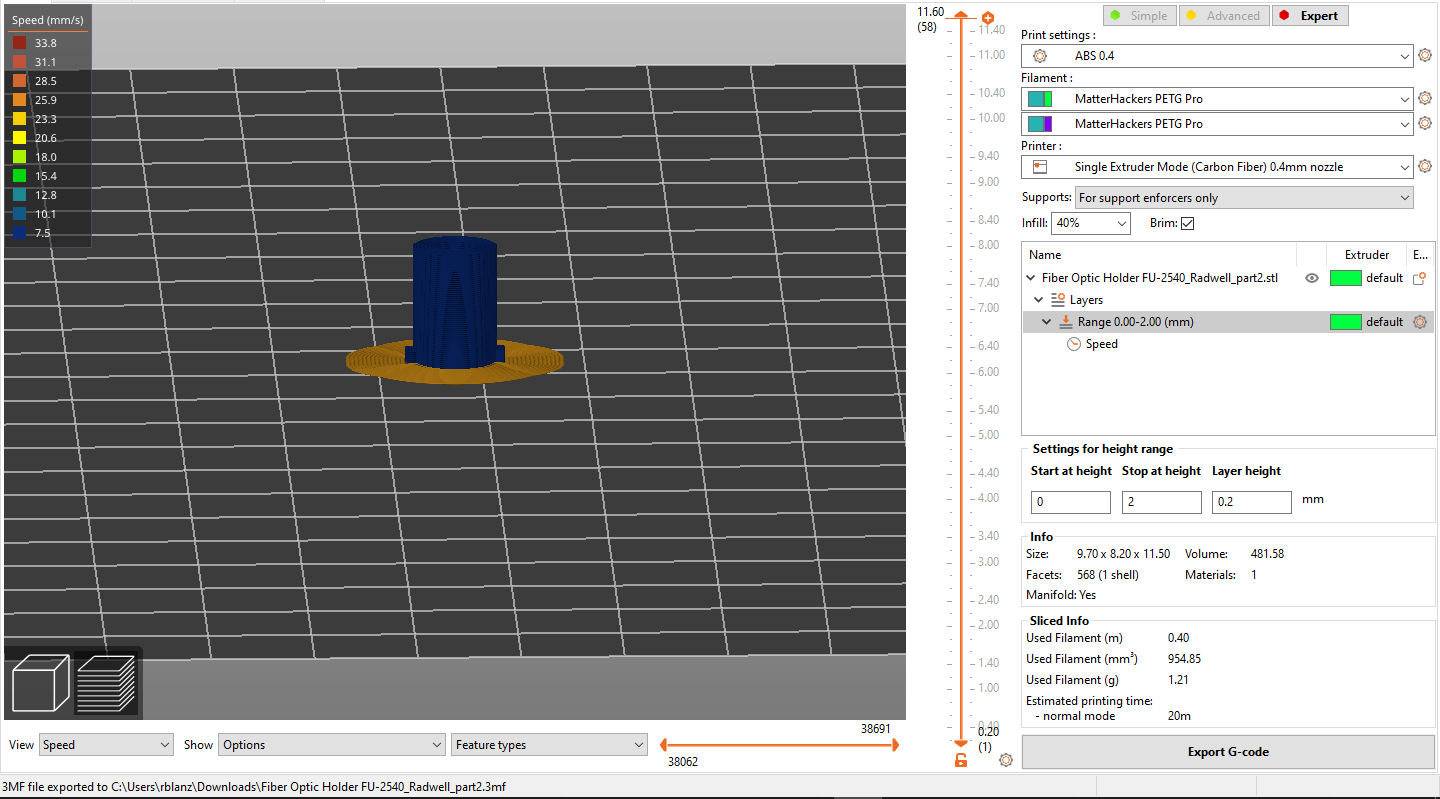
Task: Uncheck the Brim checkbox
Action: pos(1190,223)
